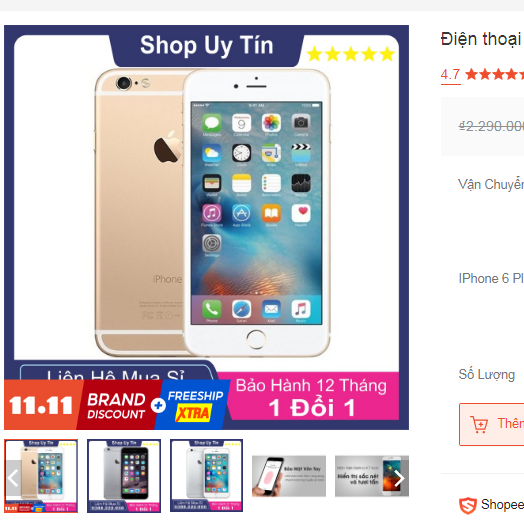
Task: Click the orange rating stars
Action: pyautogui.click(x=495, y=74)
